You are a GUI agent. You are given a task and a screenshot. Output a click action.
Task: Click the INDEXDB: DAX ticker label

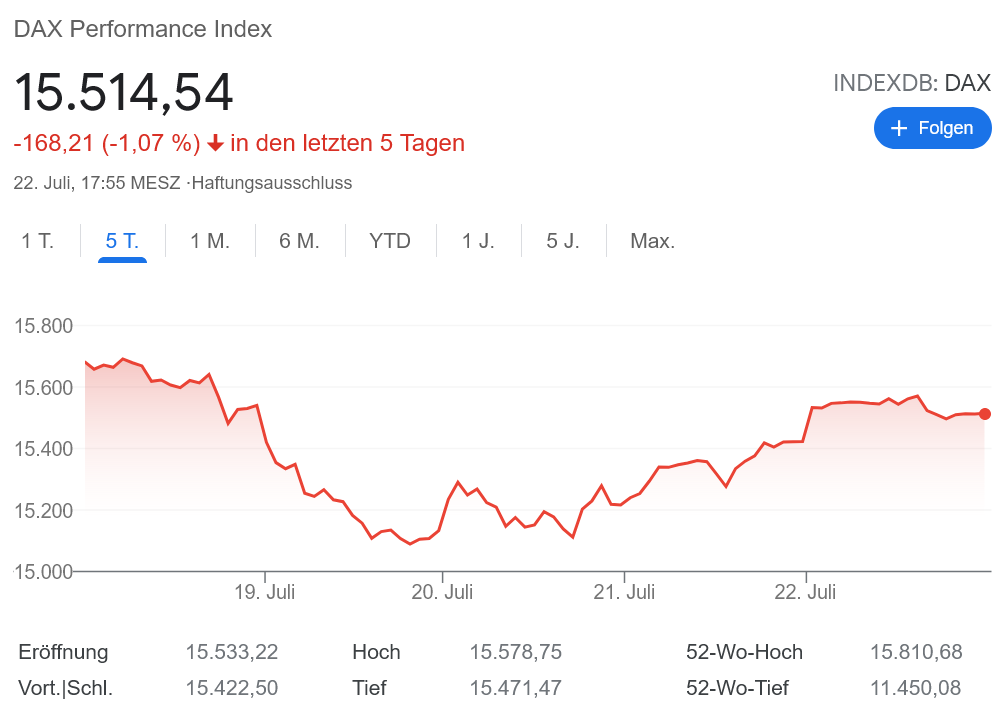coord(911,83)
